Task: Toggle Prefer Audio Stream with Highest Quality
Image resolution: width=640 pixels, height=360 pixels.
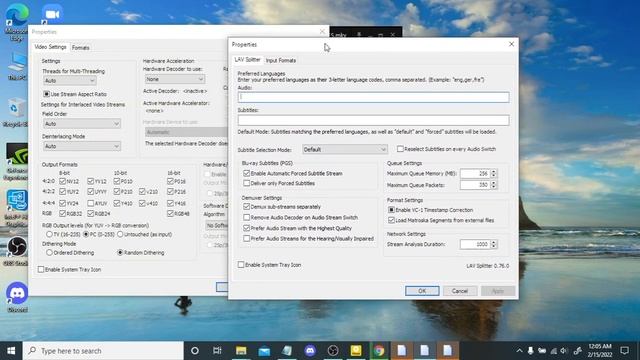Action: [247, 228]
